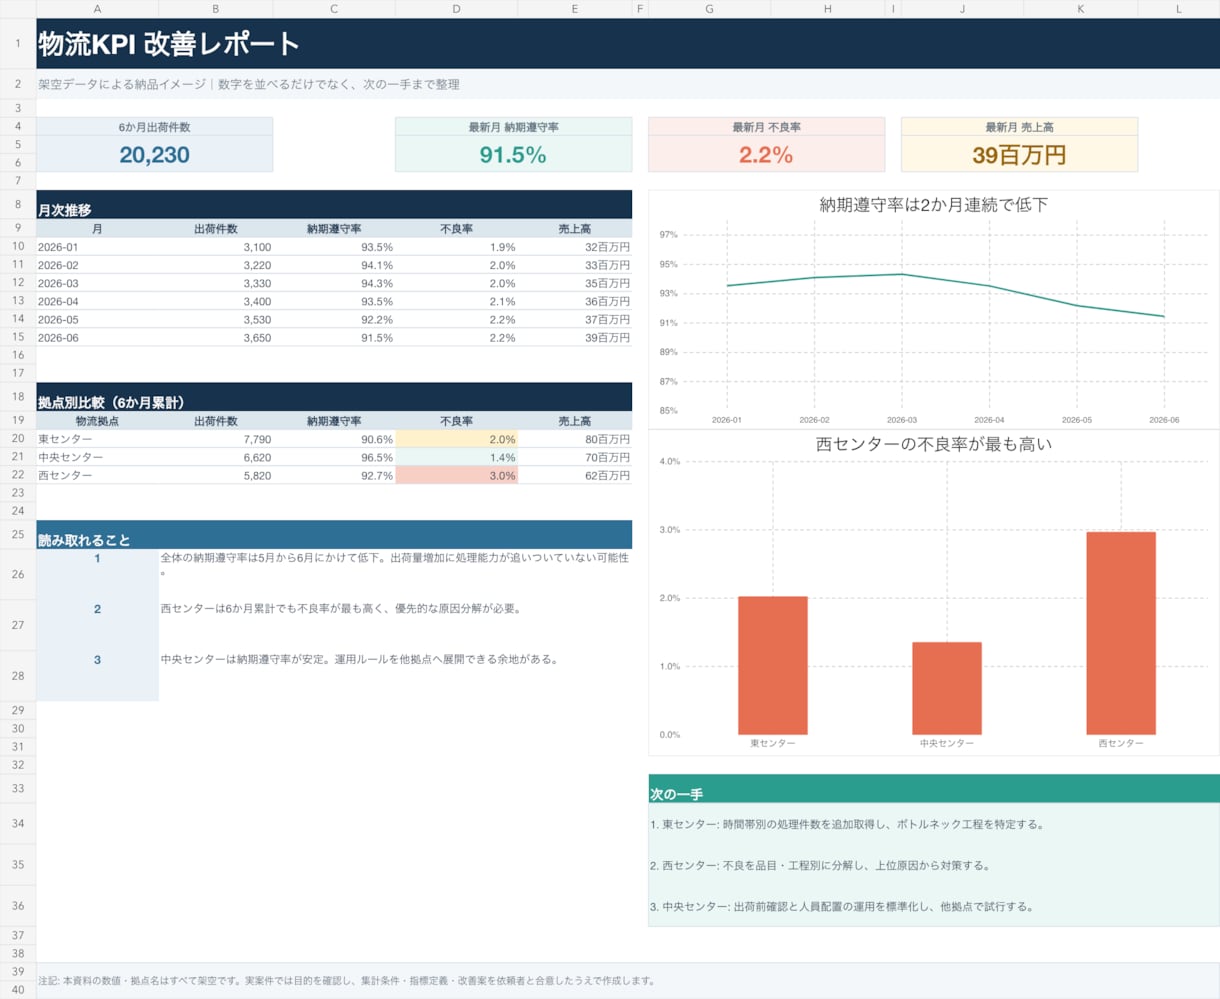This screenshot has height=999, width=1220.
Task: Click the insight text starting '中央センターは納期遵守率が安定'
Action: pyautogui.click(x=395, y=675)
